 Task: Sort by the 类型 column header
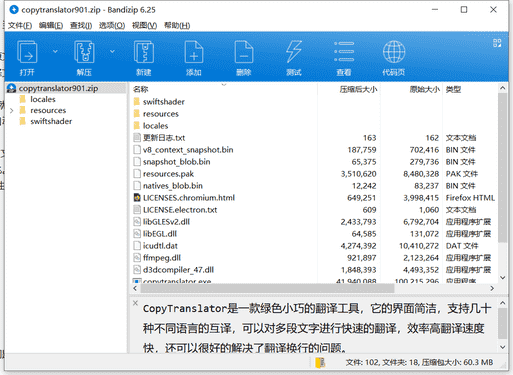(x=453, y=89)
